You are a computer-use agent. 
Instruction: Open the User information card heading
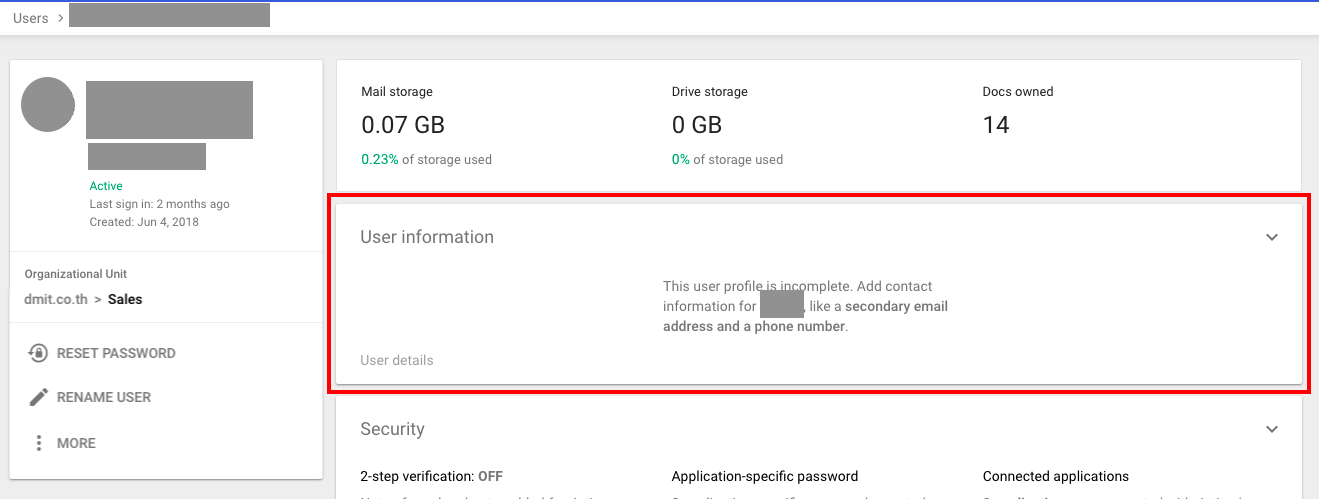pos(427,237)
